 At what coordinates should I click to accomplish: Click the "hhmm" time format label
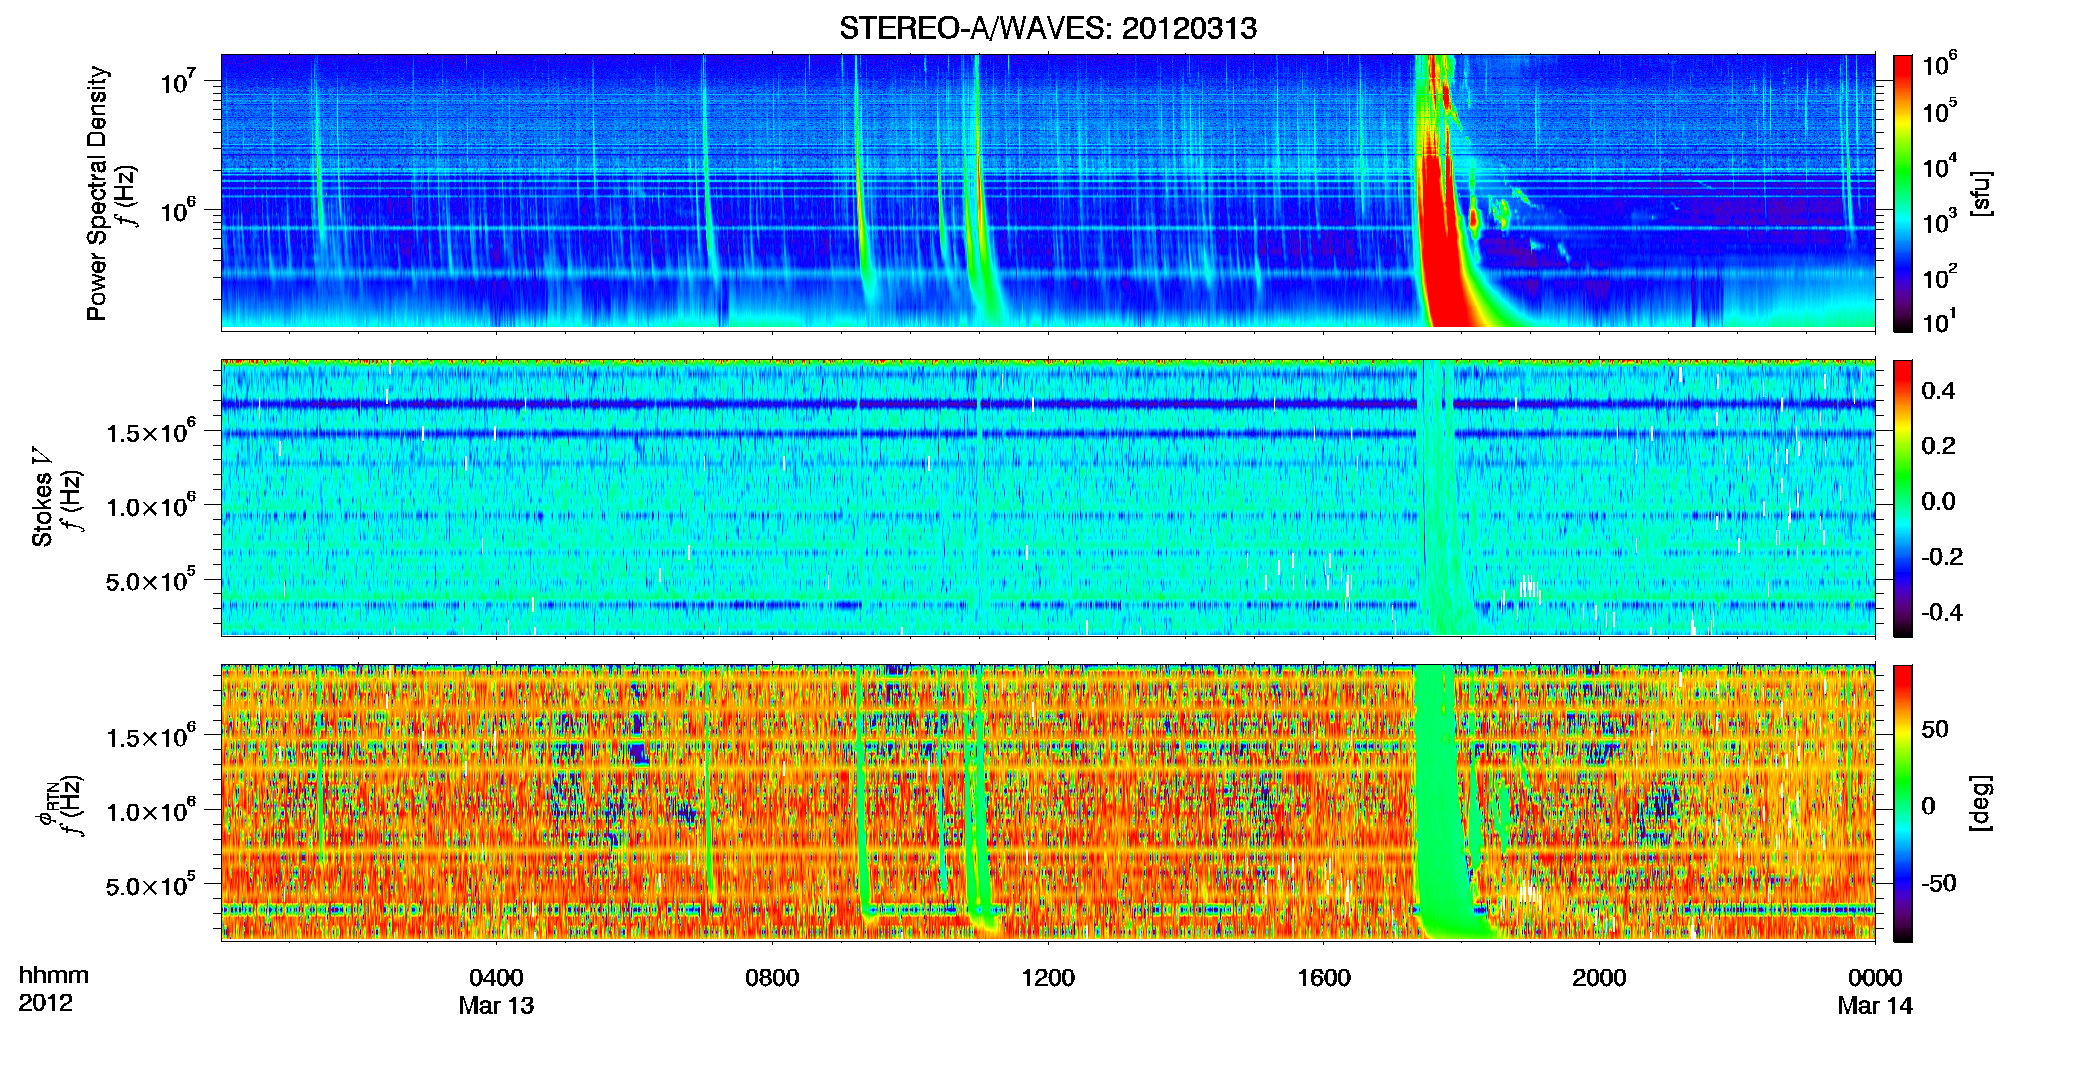pyautogui.click(x=54, y=975)
